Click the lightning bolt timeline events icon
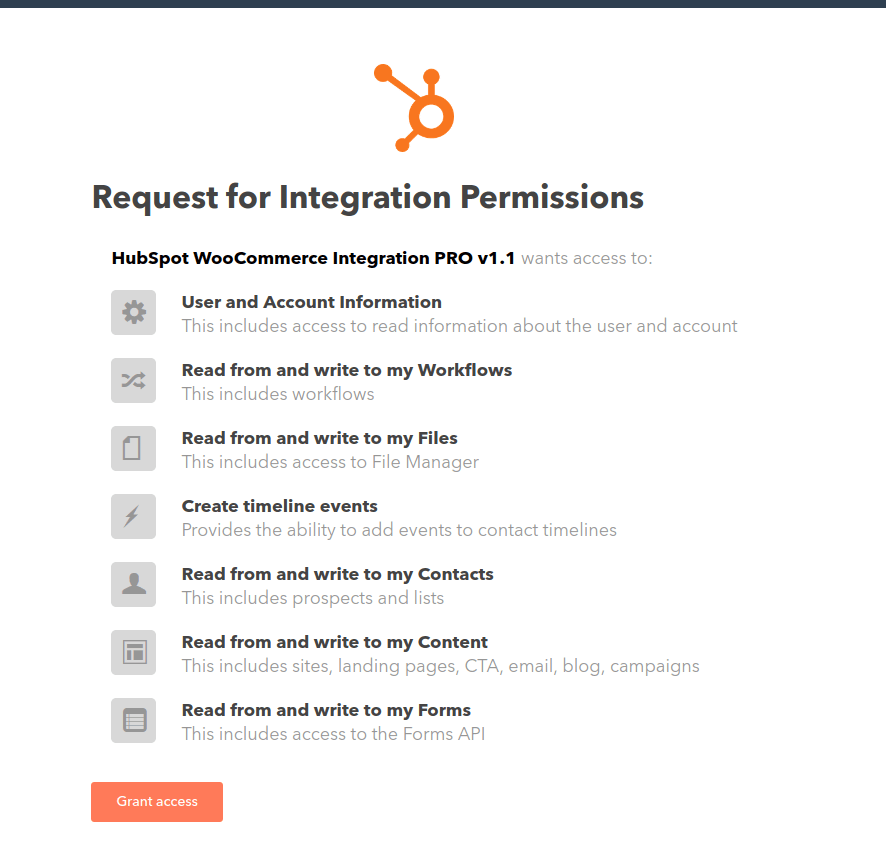This screenshot has height=853, width=886. point(133,517)
